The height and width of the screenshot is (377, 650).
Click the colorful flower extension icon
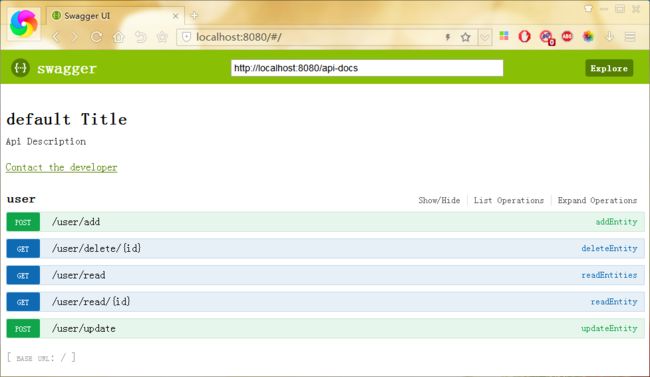click(x=588, y=36)
